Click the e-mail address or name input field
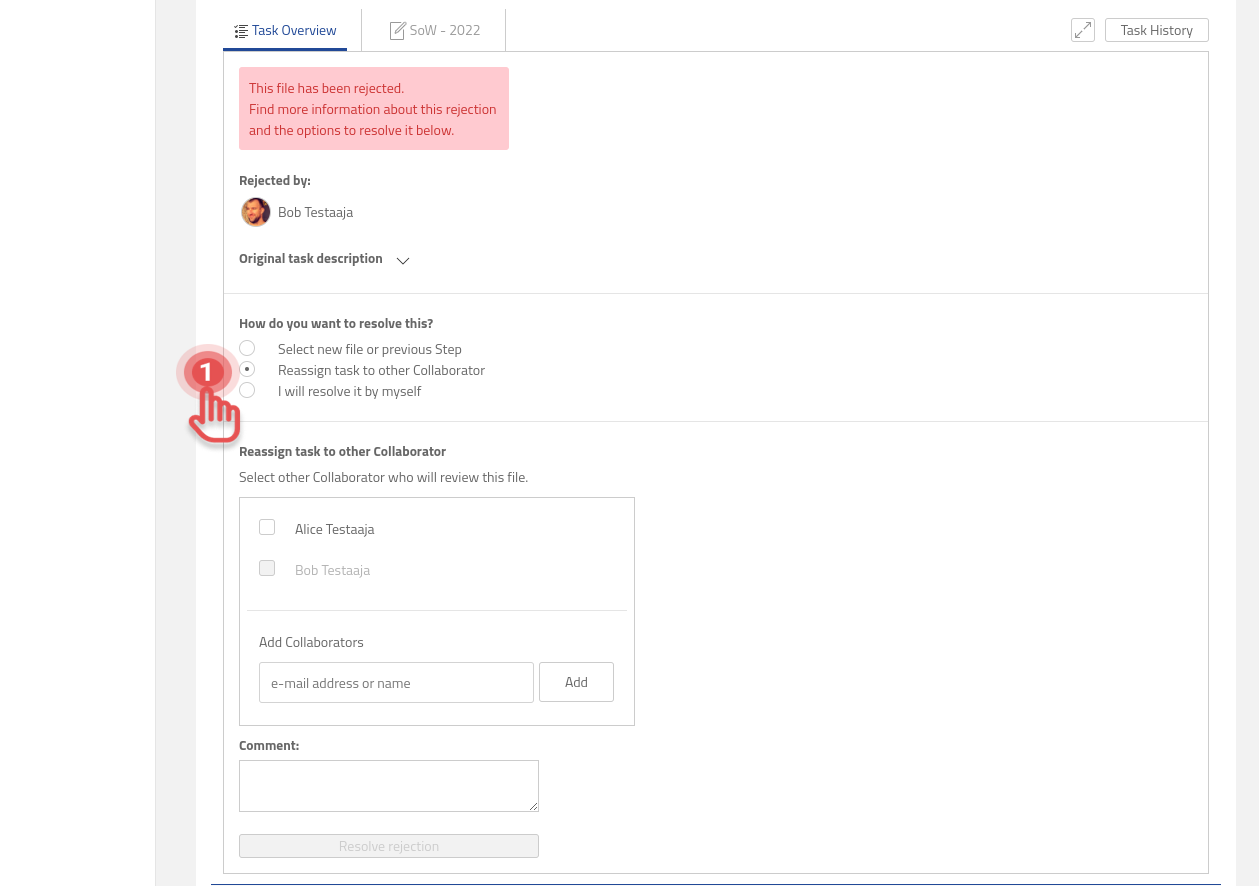The image size is (1259, 886). (x=396, y=682)
